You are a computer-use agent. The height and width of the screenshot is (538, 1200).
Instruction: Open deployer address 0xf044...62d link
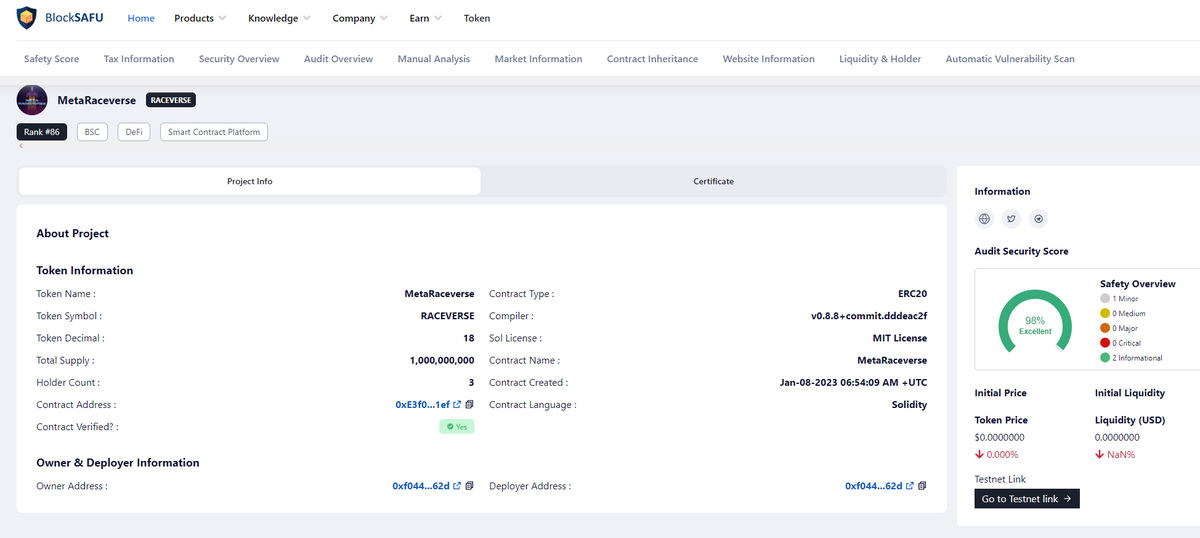pyautogui.click(x=874, y=486)
